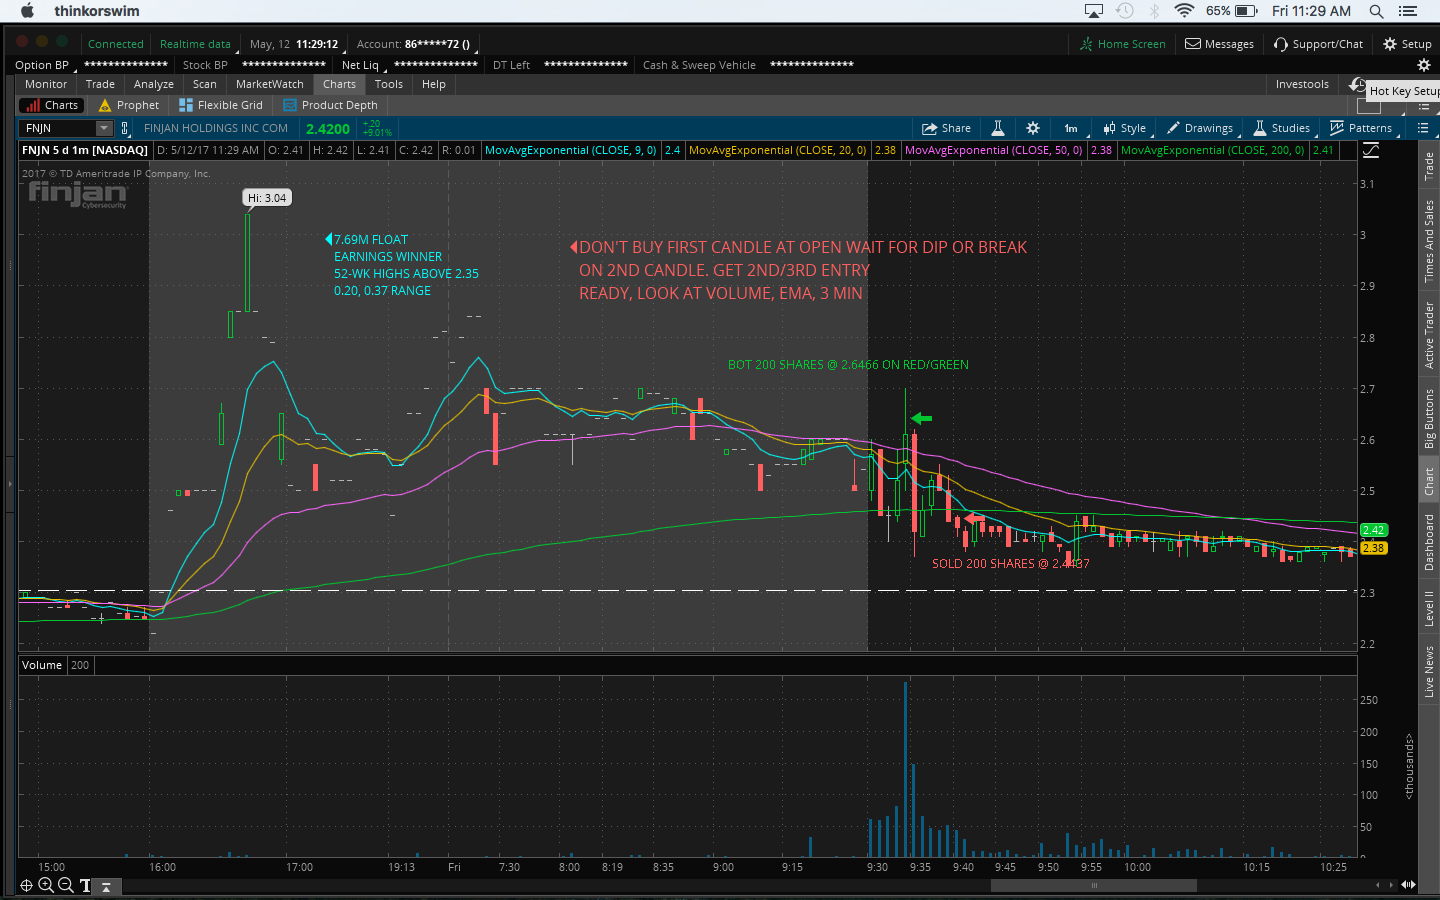Click the OnDemand clock icon beside Investools
This screenshot has width=1440, height=900.
pyautogui.click(x=1356, y=84)
